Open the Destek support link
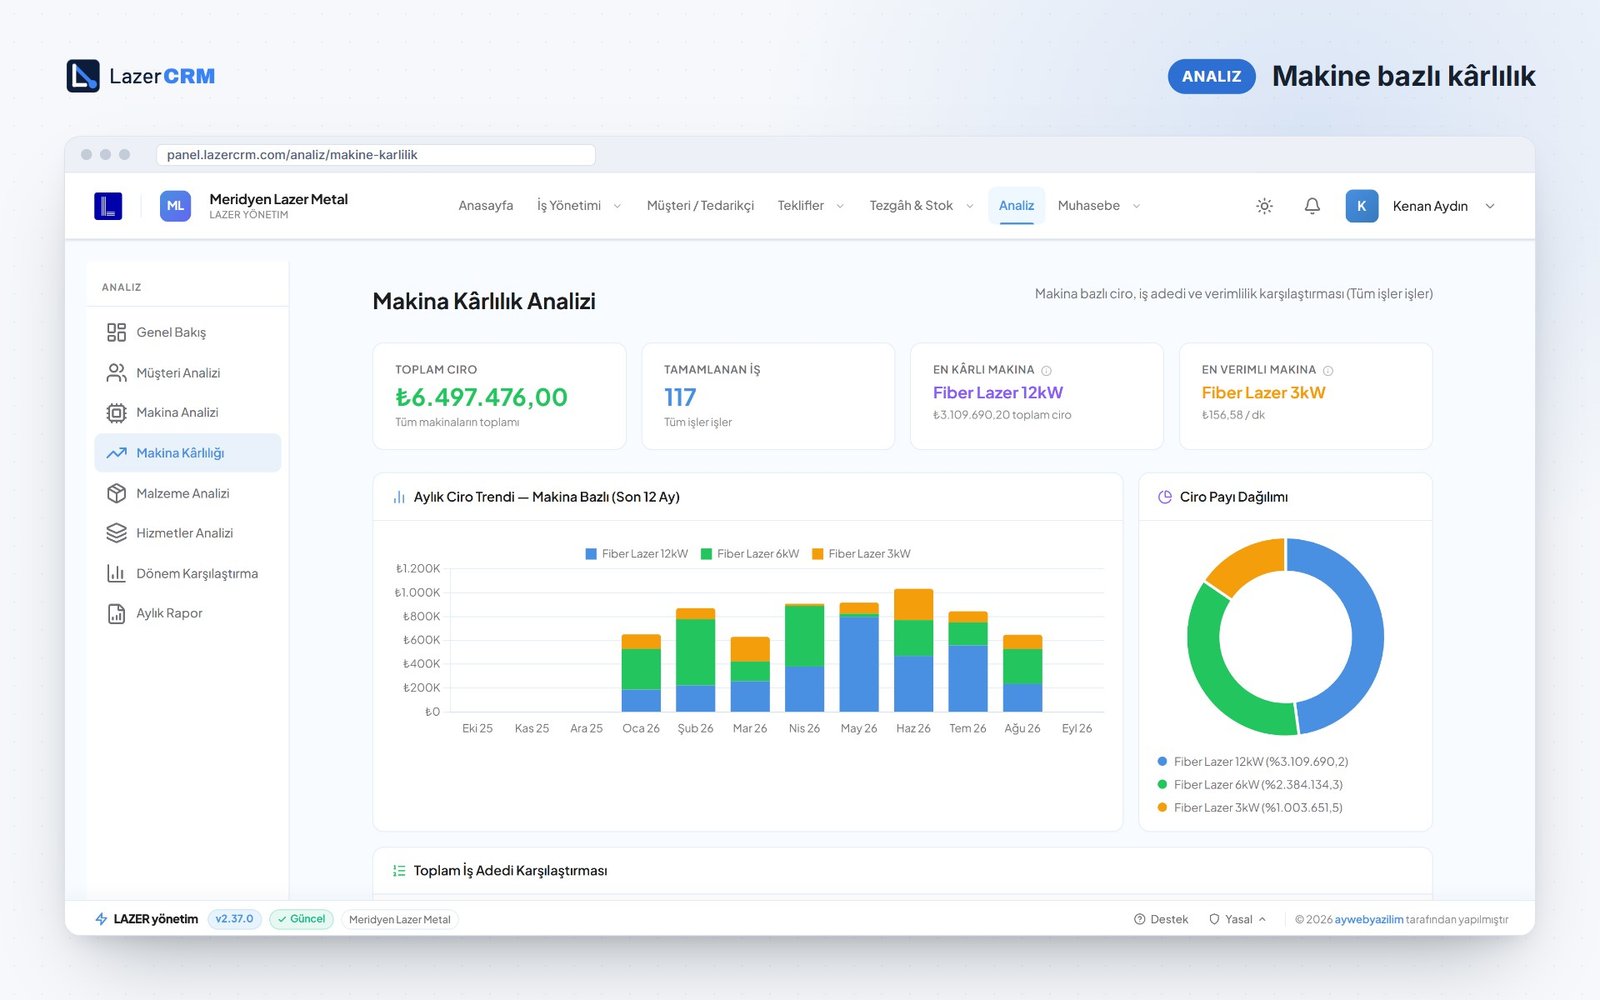1600x1000 pixels. (1161, 919)
